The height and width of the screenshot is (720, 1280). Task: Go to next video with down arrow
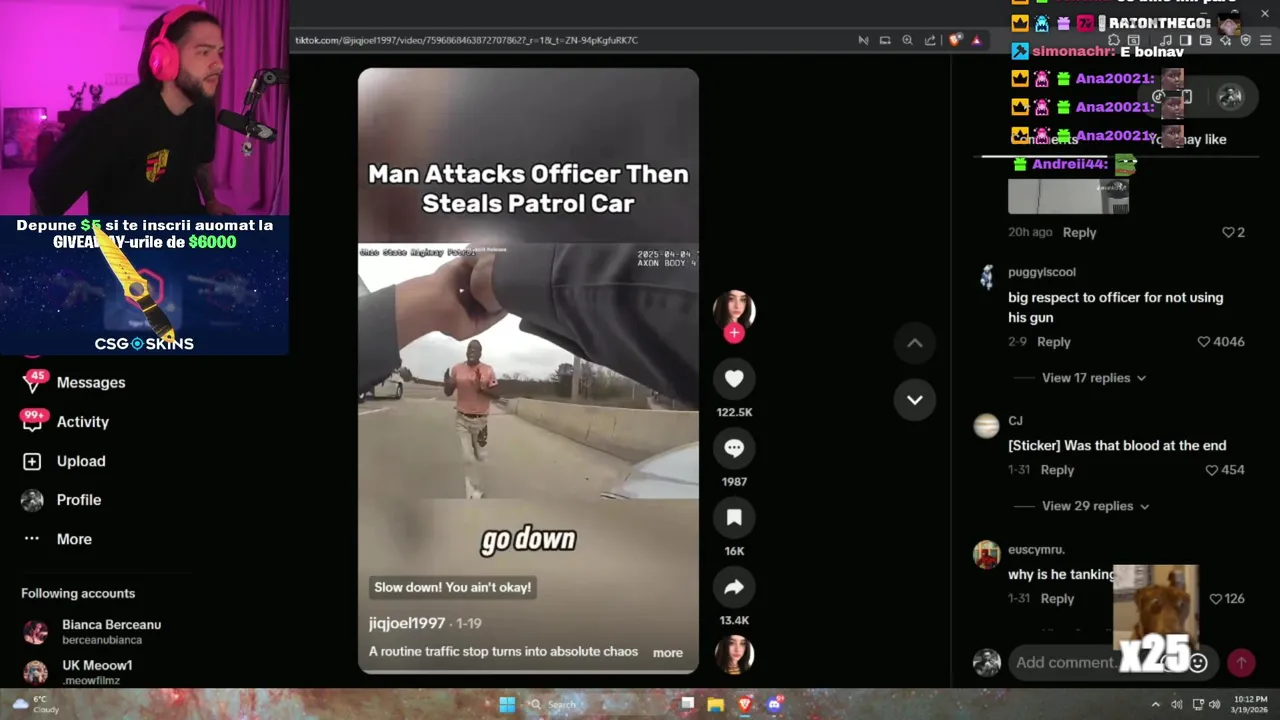(x=914, y=399)
